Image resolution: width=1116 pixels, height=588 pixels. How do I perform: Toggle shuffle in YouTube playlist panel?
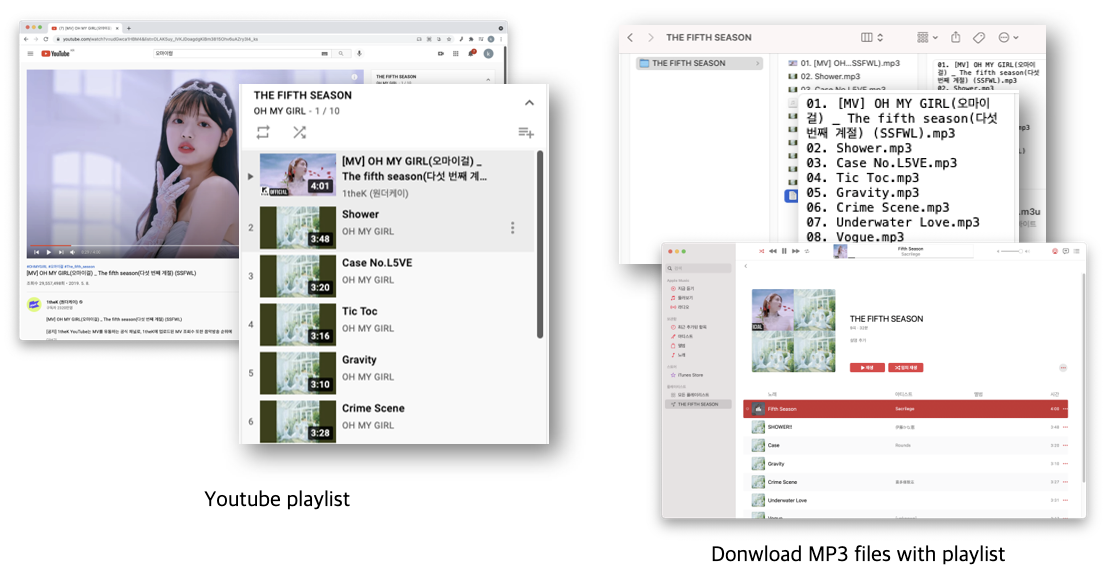tap(300, 132)
